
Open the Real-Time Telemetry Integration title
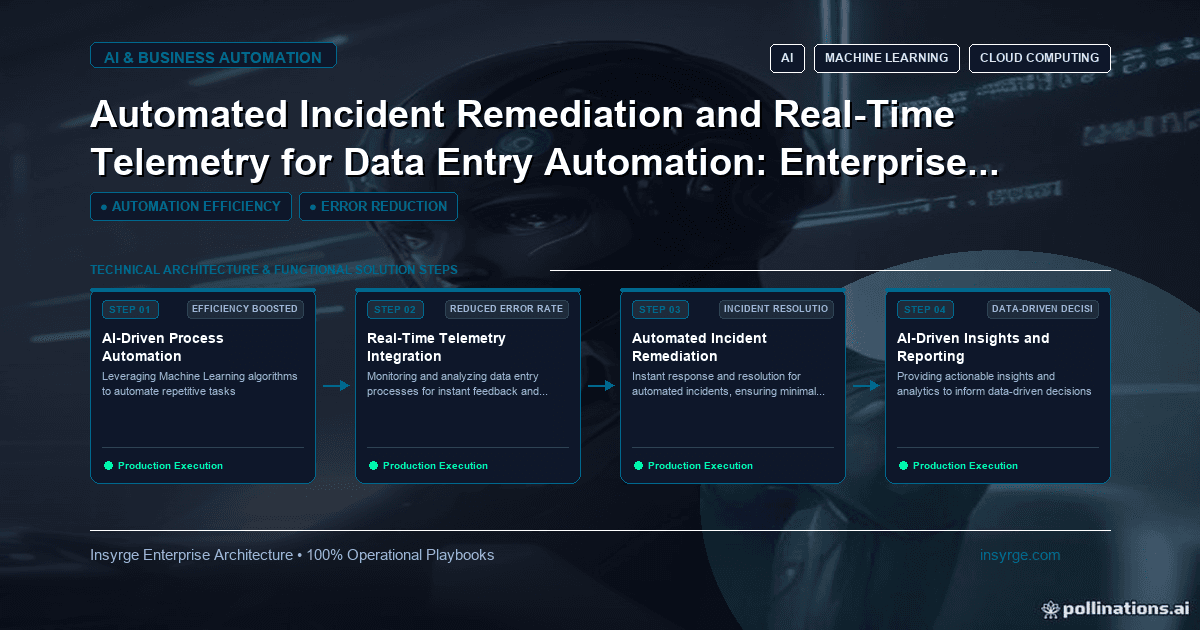pyautogui.click(x=437, y=347)
